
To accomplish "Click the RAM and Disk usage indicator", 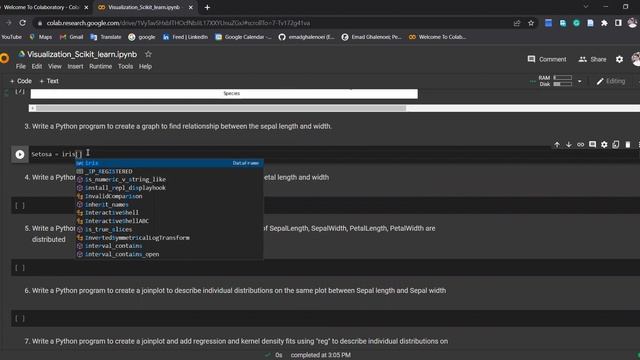I will point(555,81).
